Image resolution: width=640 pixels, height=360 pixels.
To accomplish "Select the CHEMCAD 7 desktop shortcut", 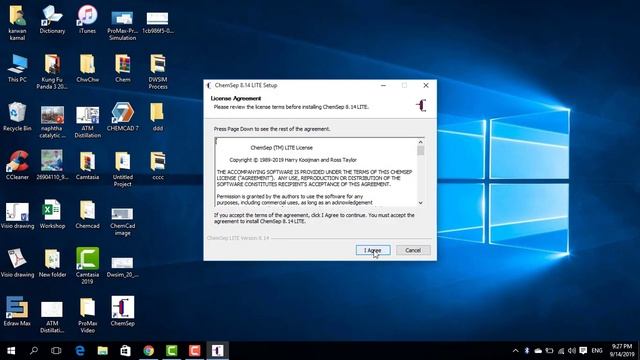I will click(122, 117).
